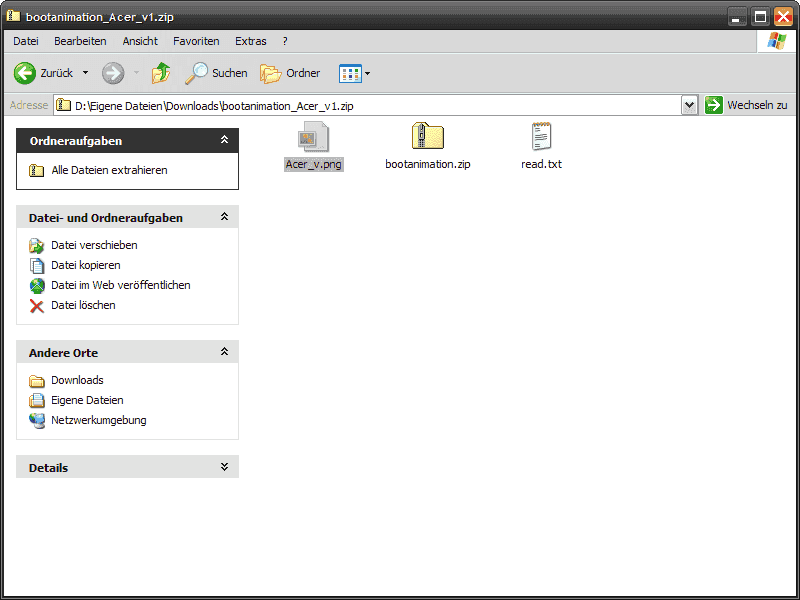
Task: Collapse Datei- und Ordneraufgaben panel
Action: [224, 217]
